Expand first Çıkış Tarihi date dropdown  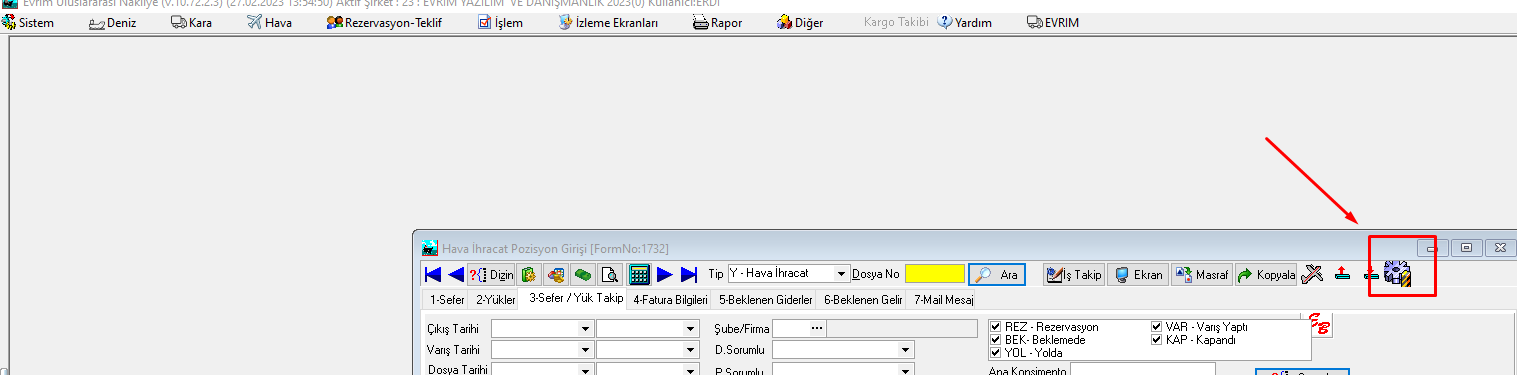[x=586, y=328]
